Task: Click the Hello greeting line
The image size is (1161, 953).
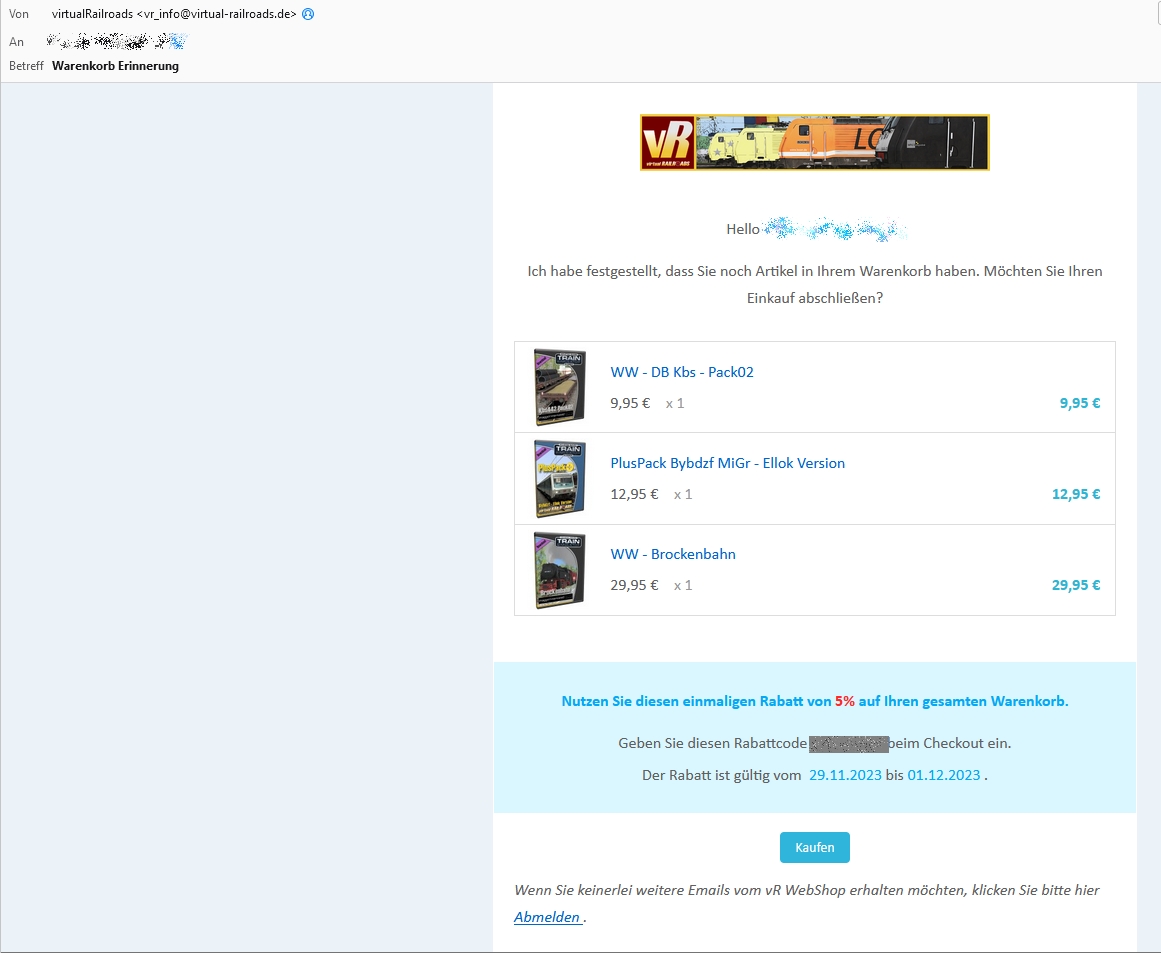Action: pos(815,230)
